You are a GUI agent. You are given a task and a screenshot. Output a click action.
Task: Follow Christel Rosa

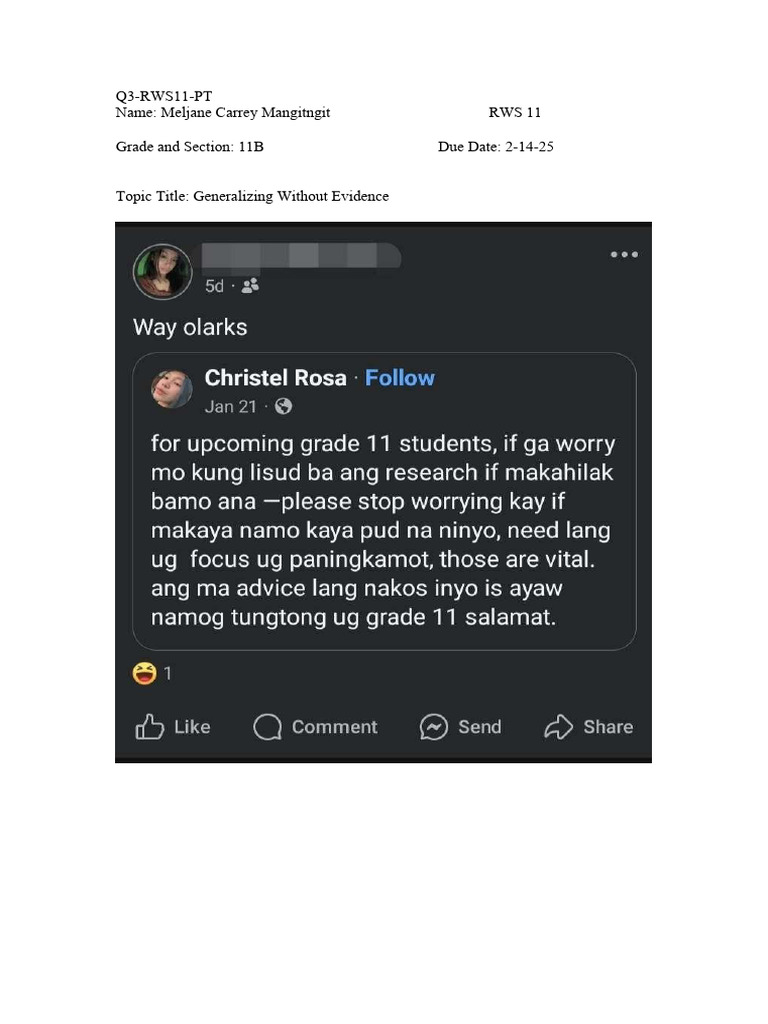pos(400,378)
